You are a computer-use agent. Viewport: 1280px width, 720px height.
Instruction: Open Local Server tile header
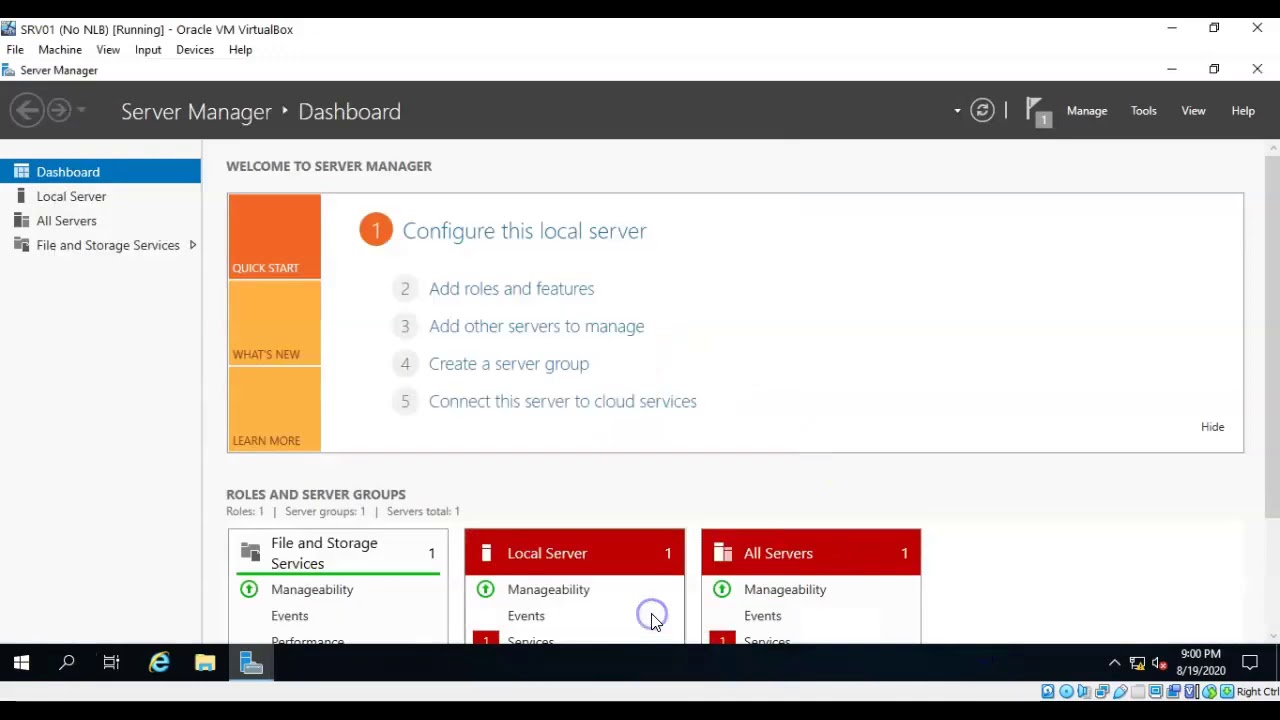coord(574,553)
